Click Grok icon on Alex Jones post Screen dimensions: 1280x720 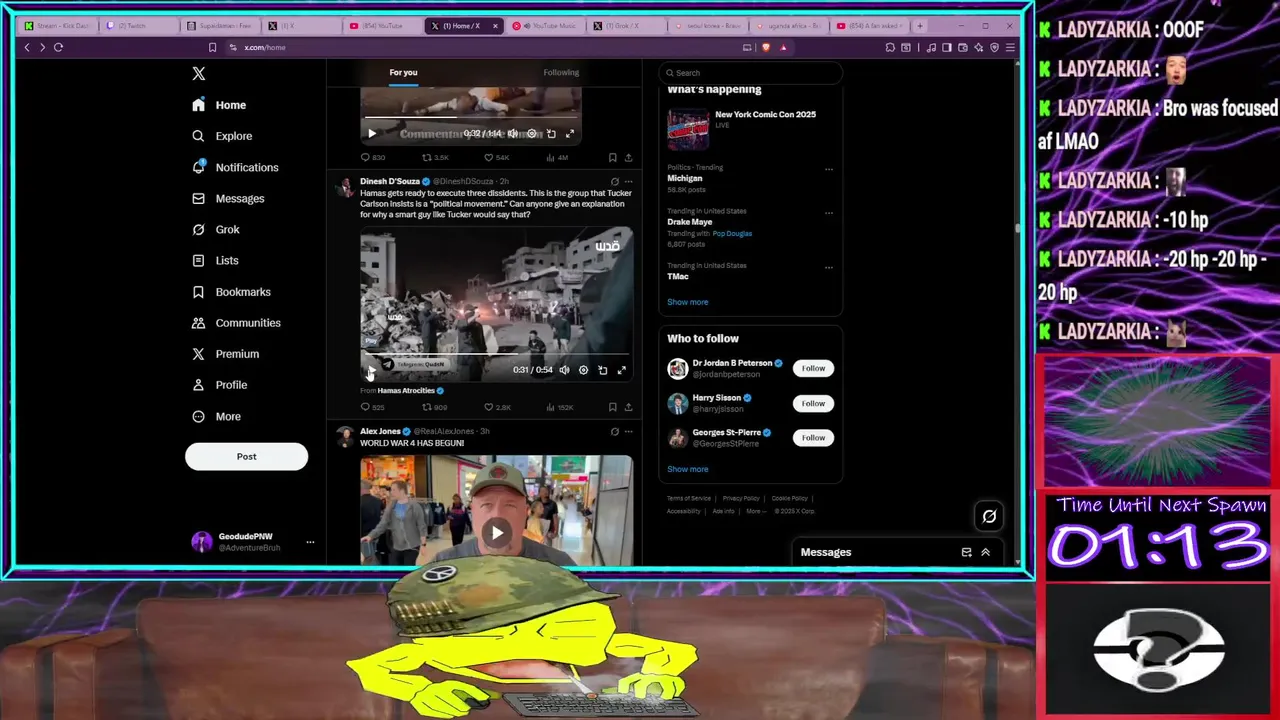(614, 432)
